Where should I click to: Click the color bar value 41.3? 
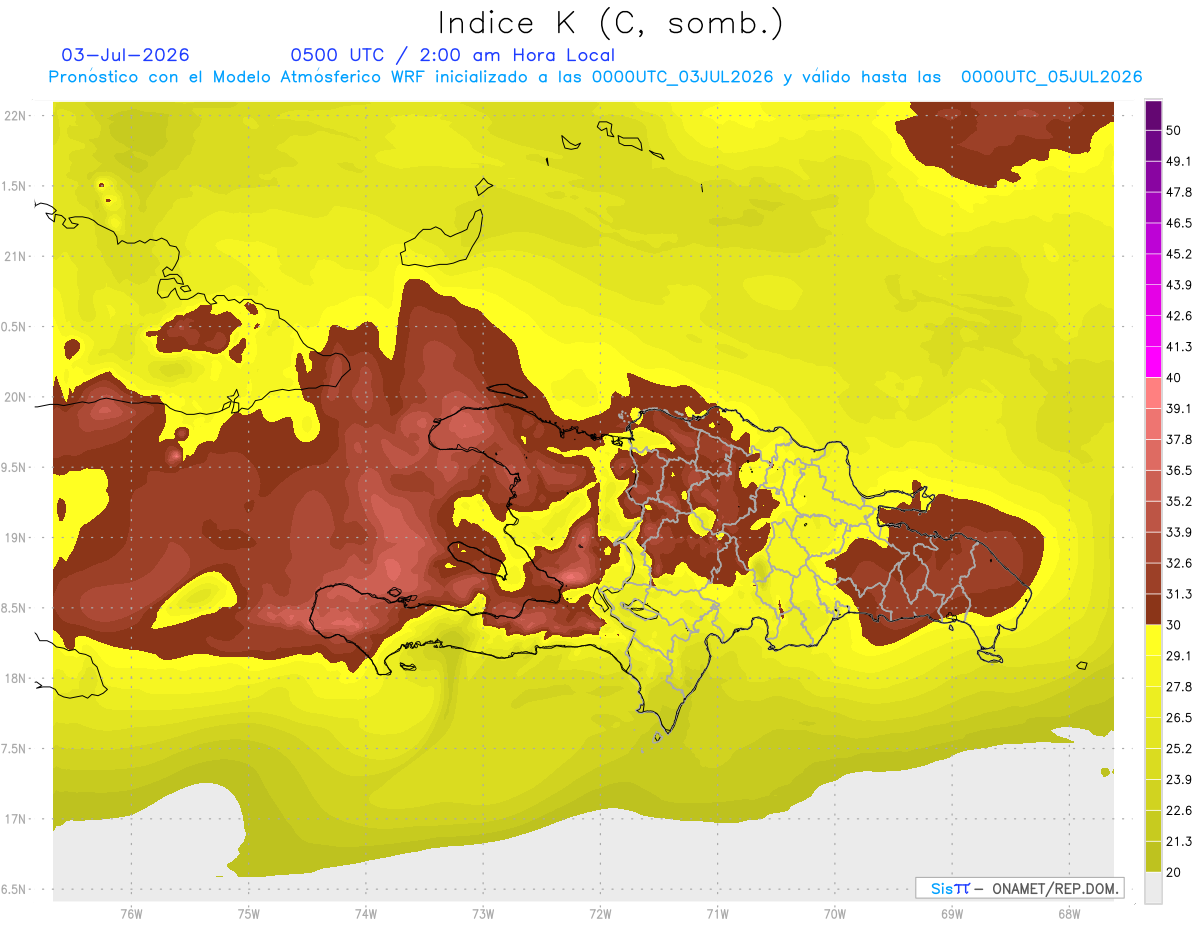pyautogui.click(x=1179, y=347)
